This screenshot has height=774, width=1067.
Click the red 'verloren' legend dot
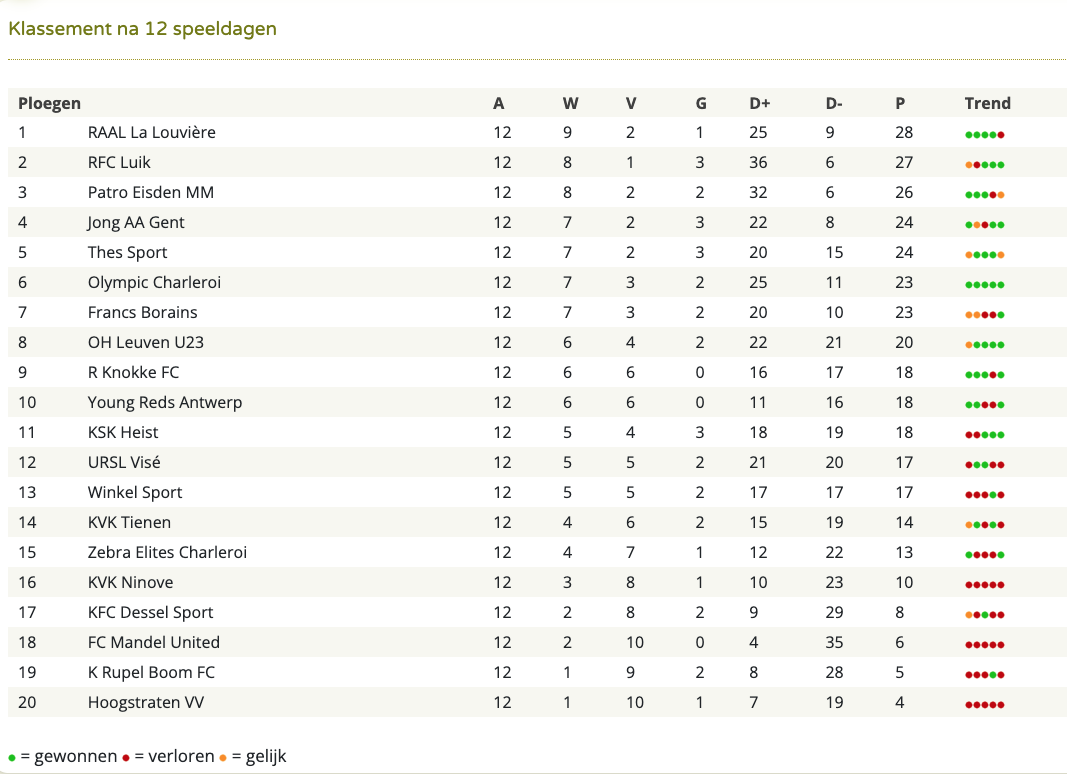click(x=126, y=758)
